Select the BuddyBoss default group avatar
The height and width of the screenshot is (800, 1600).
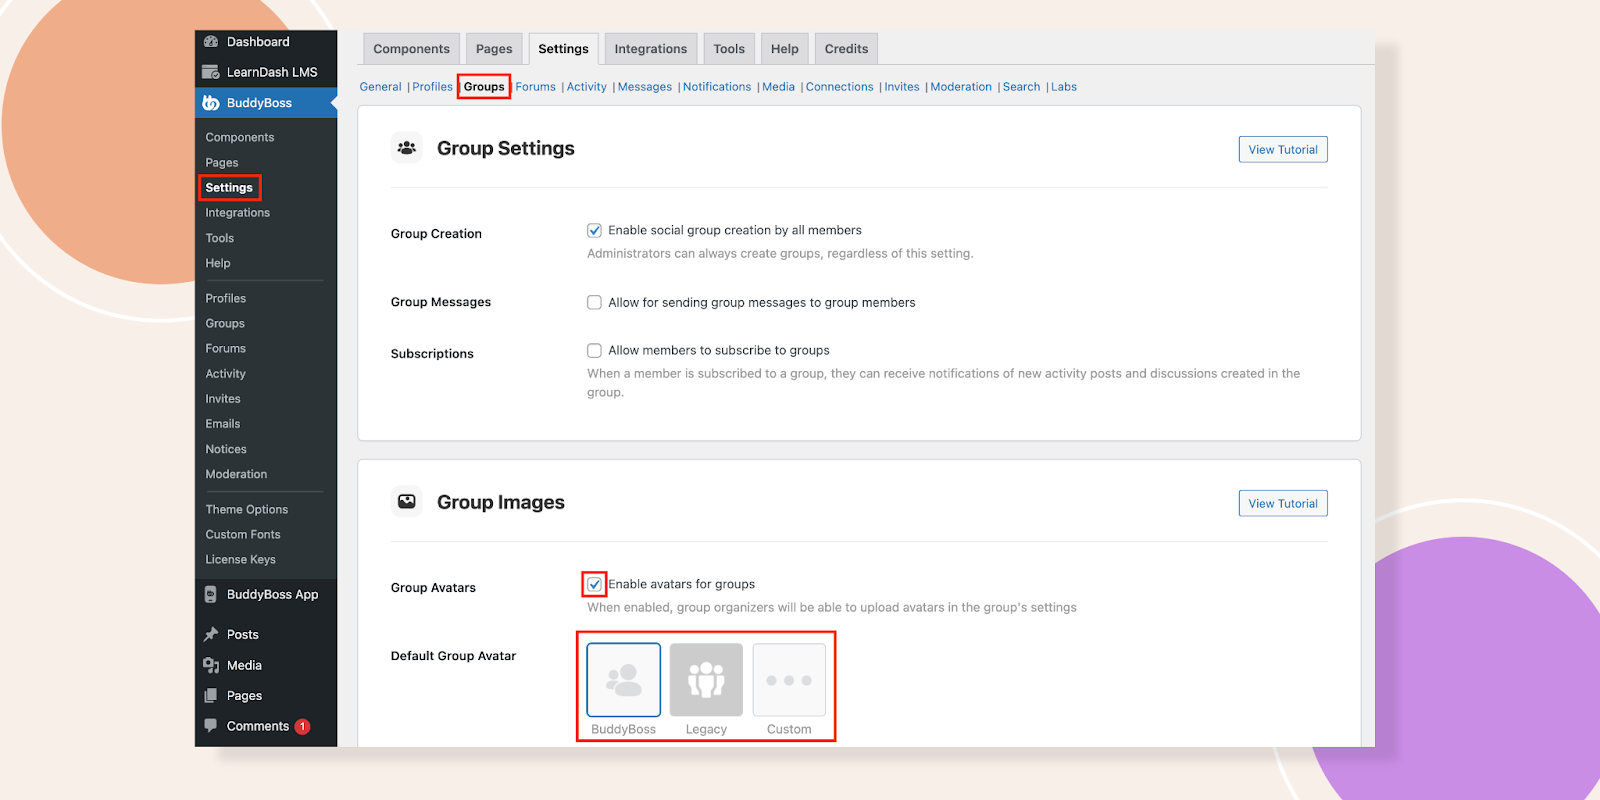coord(624,680)
